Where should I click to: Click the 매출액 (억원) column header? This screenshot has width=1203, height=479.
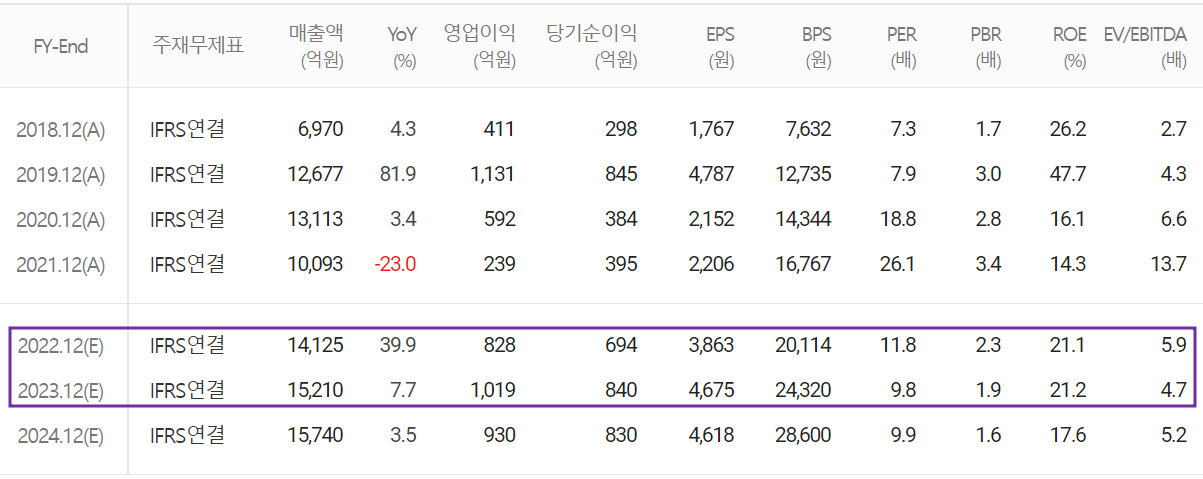tap(316, 46)
